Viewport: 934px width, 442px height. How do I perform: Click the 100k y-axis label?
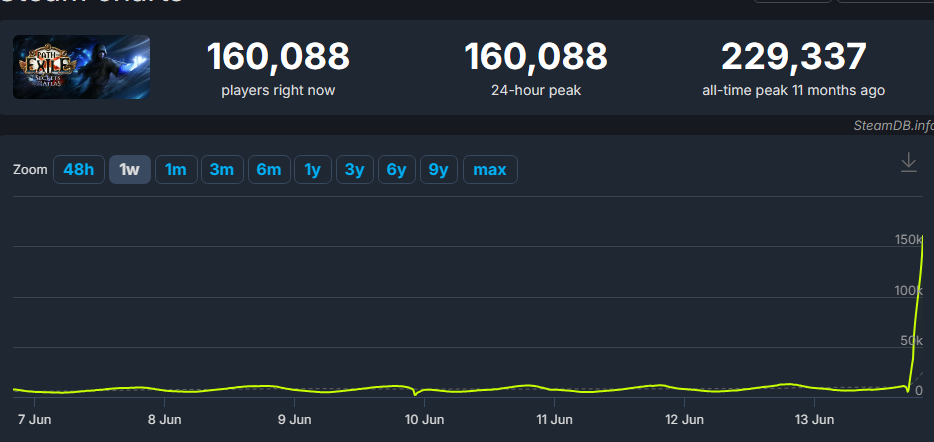pyautogui.click(x=909, y=290)
